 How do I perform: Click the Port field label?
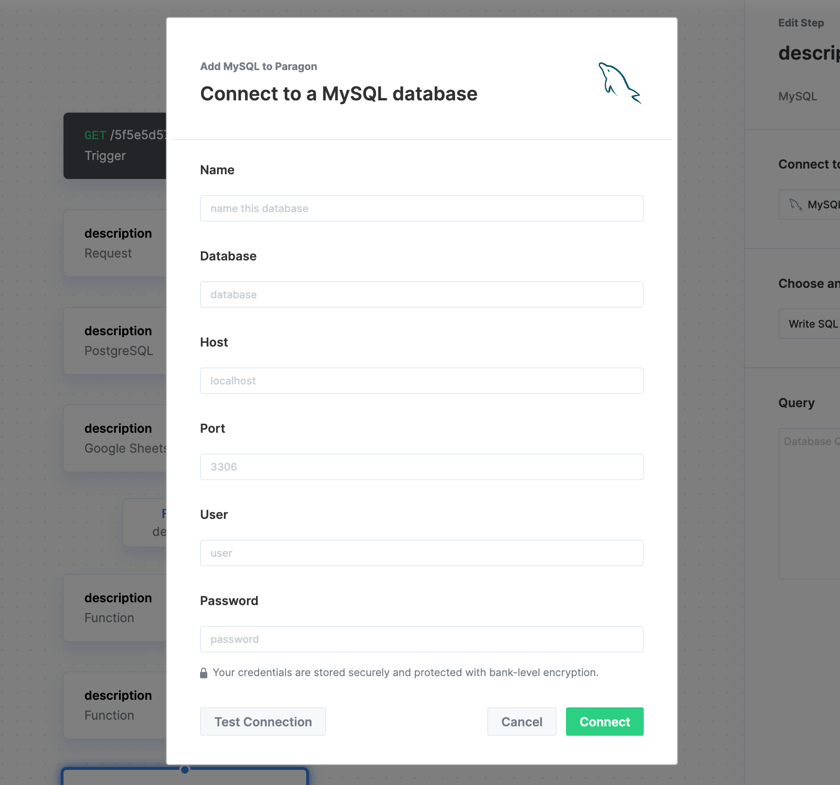click(x=213, y=429)
